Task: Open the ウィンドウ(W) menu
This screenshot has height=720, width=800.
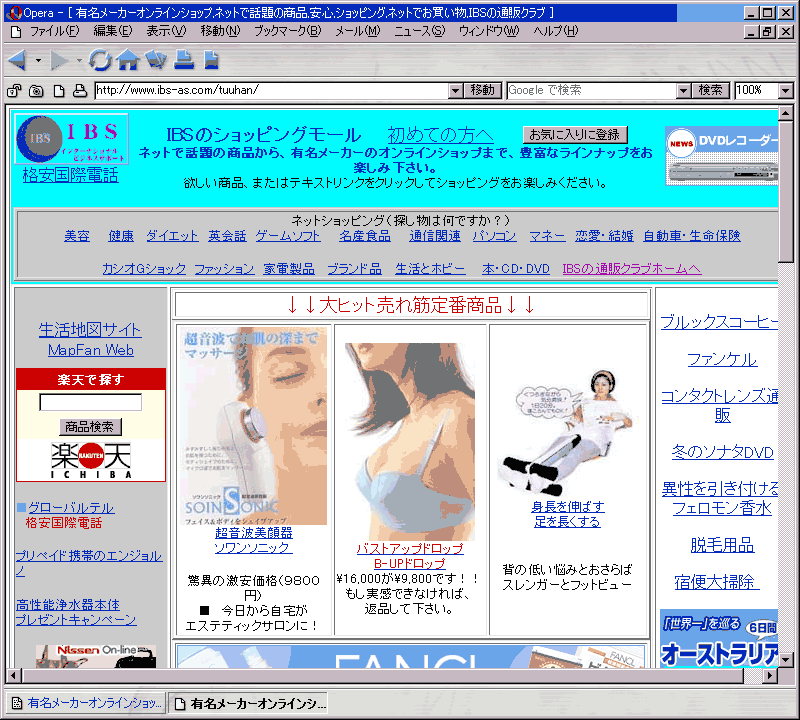Action: 489,31
